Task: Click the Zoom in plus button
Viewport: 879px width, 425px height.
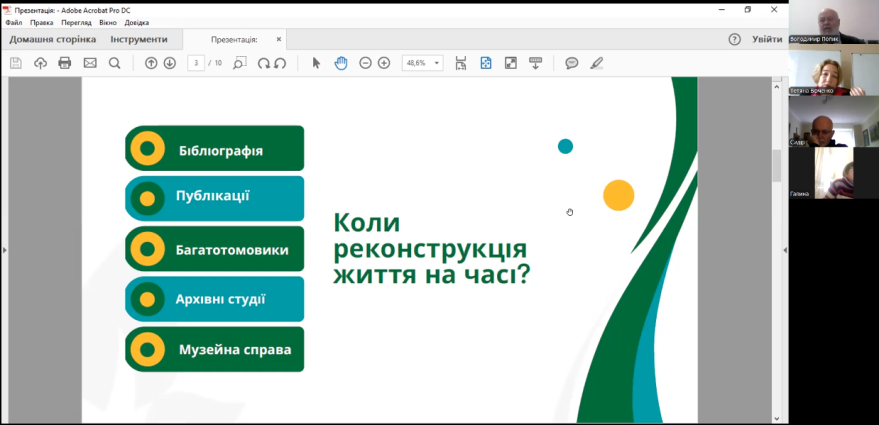Action: click(384, 63)
